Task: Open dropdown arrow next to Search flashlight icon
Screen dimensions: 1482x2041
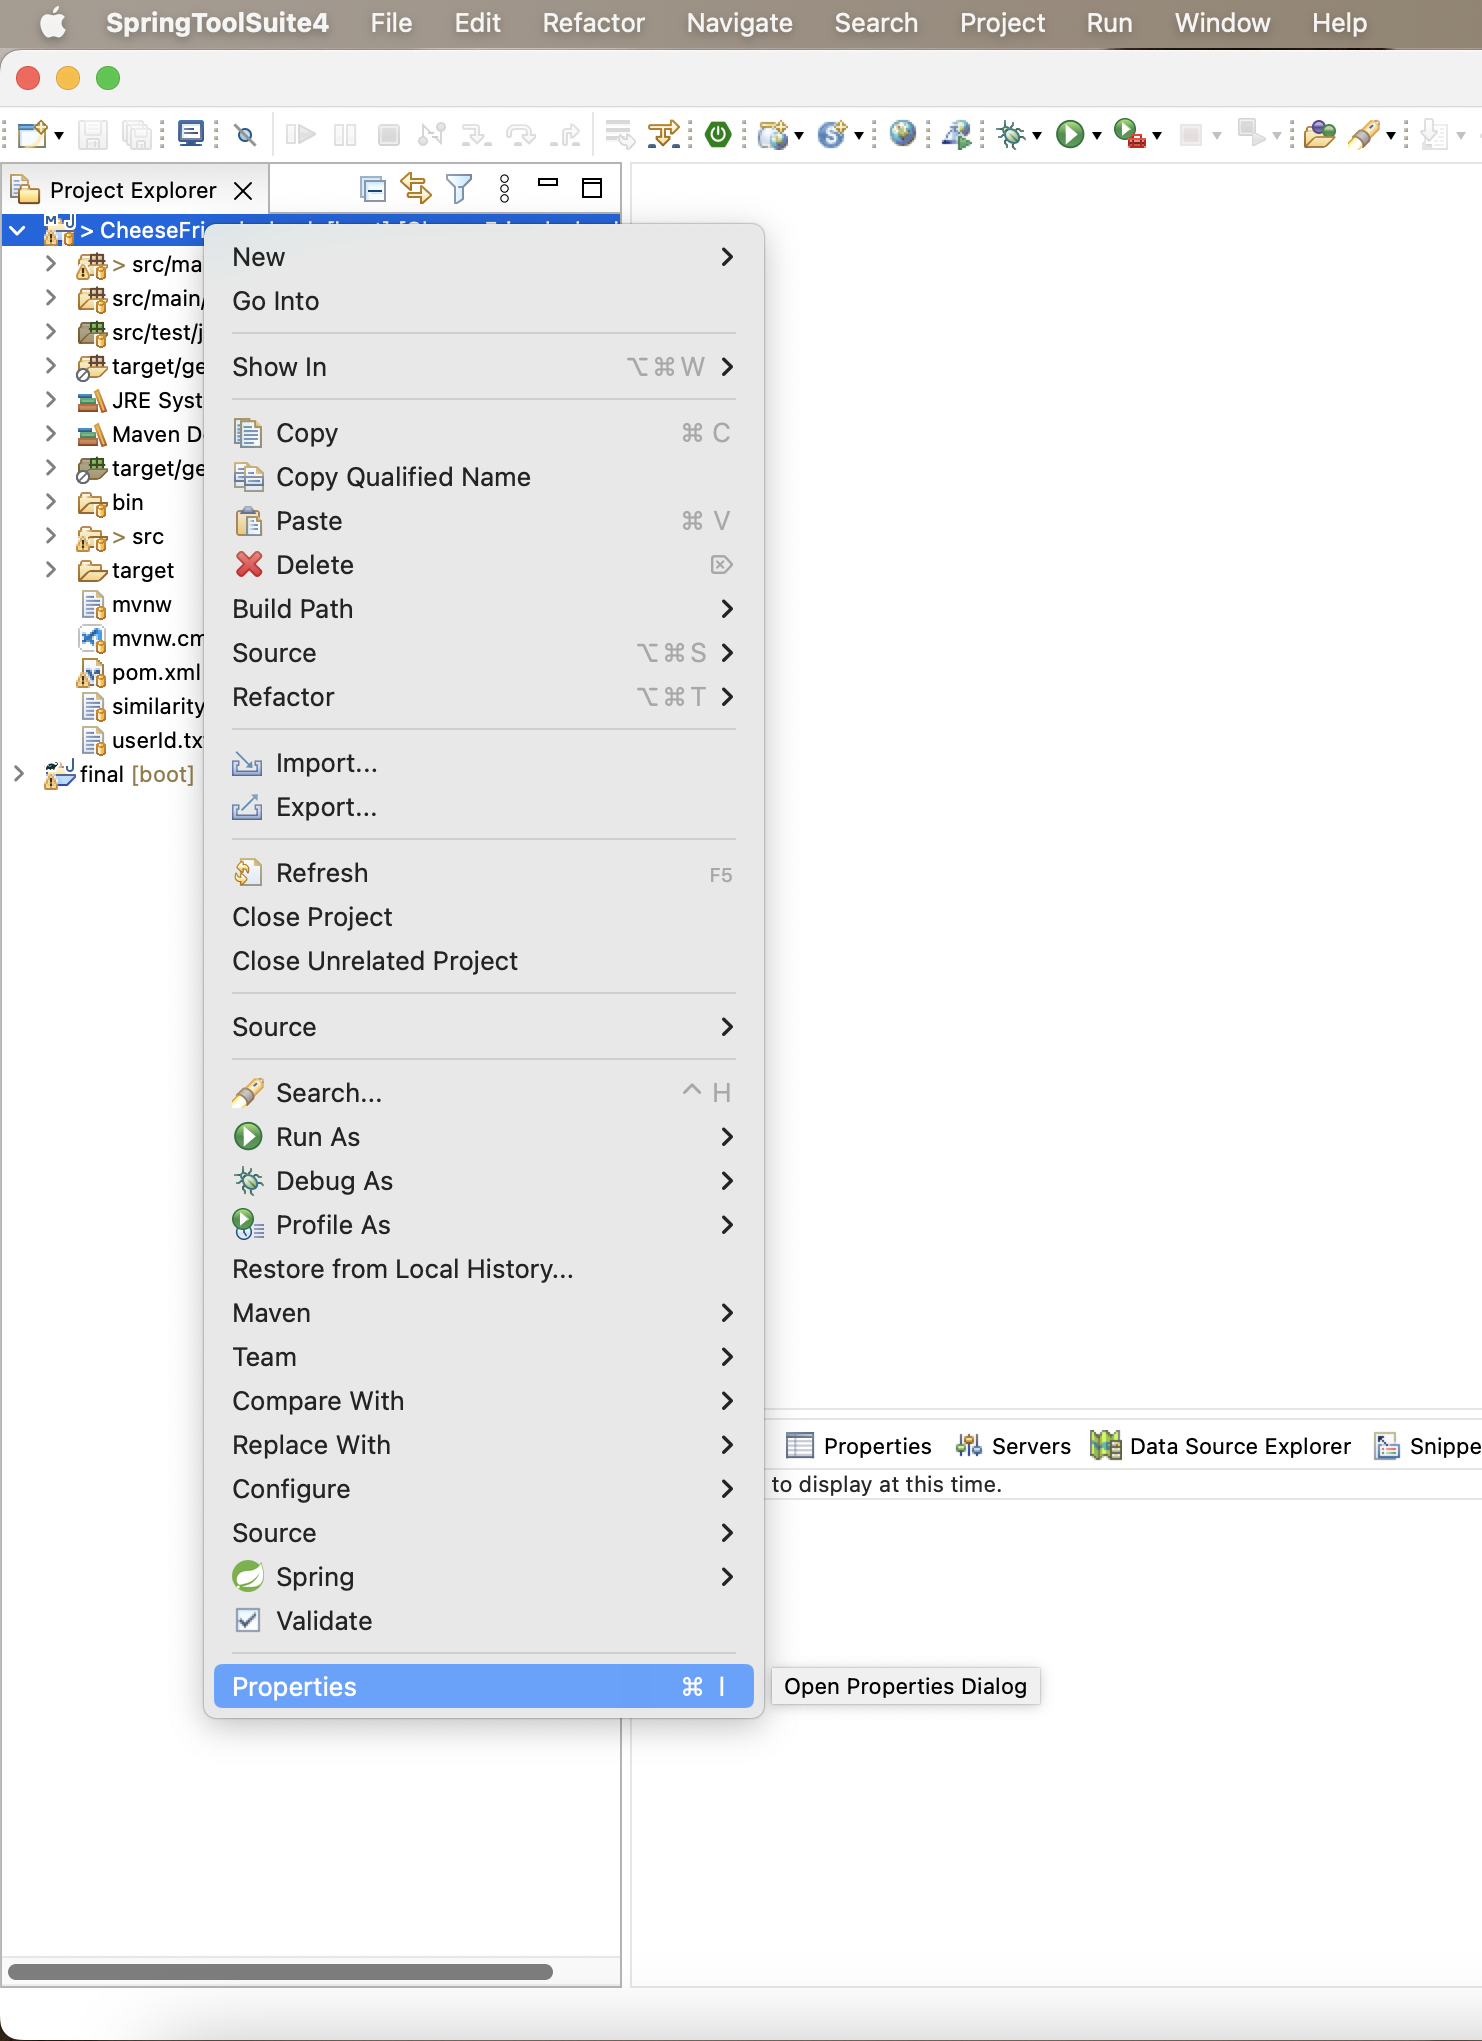Action: [1391, 136]
